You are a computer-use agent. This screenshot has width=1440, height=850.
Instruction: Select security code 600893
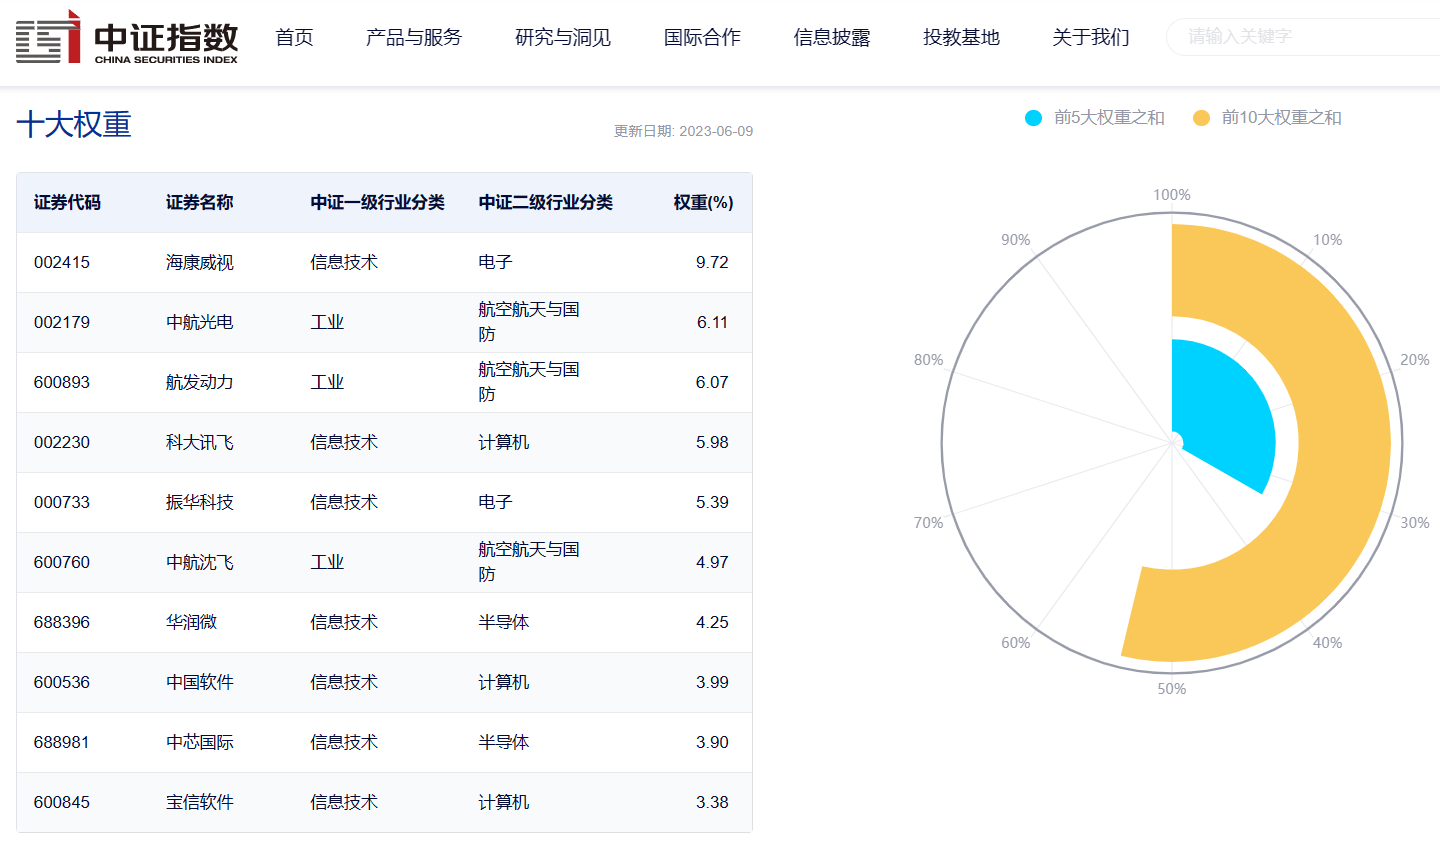coord(62,382)
